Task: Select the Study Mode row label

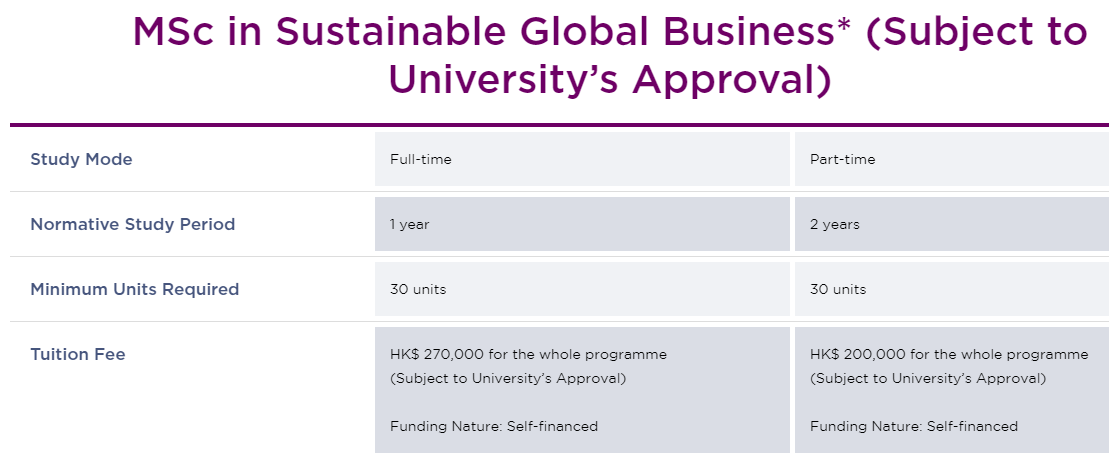Action: [81, 159]
